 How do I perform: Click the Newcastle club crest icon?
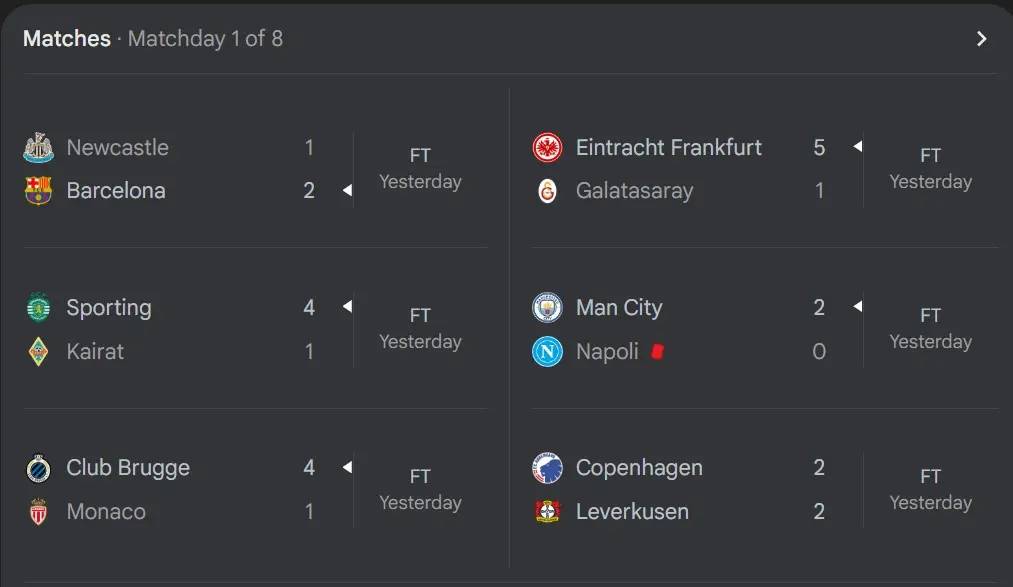[38, 148]
